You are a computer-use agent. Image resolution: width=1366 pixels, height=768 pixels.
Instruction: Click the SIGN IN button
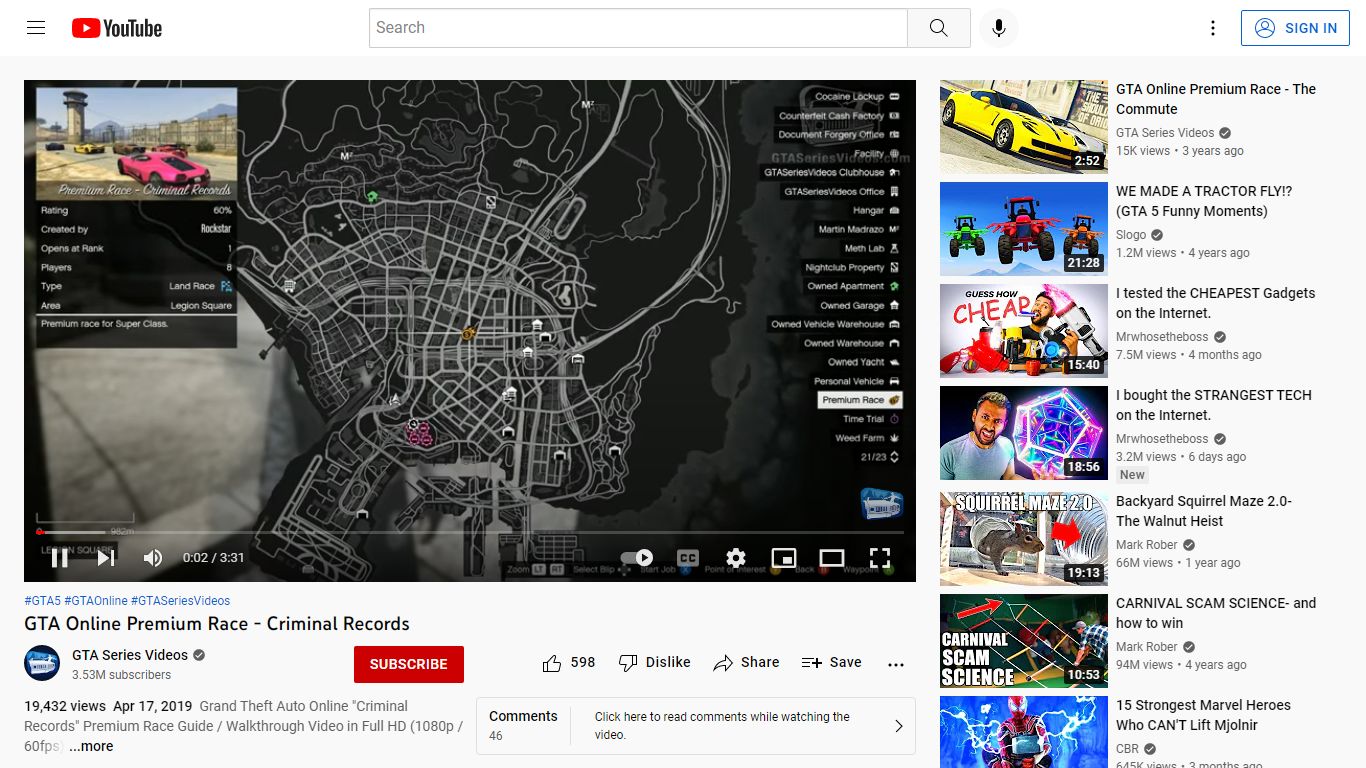pyautogui.click(x=1296, y=28)
